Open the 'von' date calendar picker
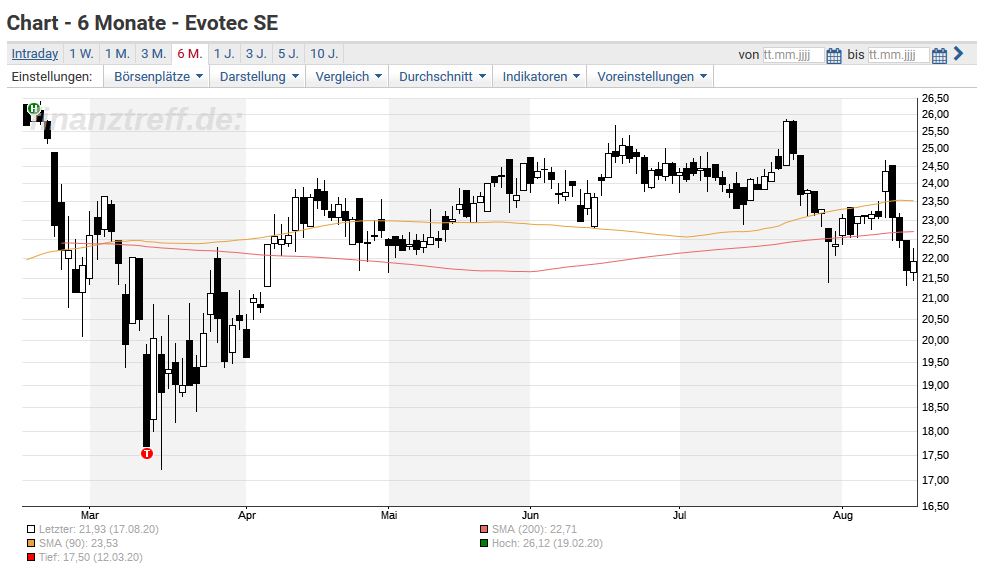 coord(833,55)
